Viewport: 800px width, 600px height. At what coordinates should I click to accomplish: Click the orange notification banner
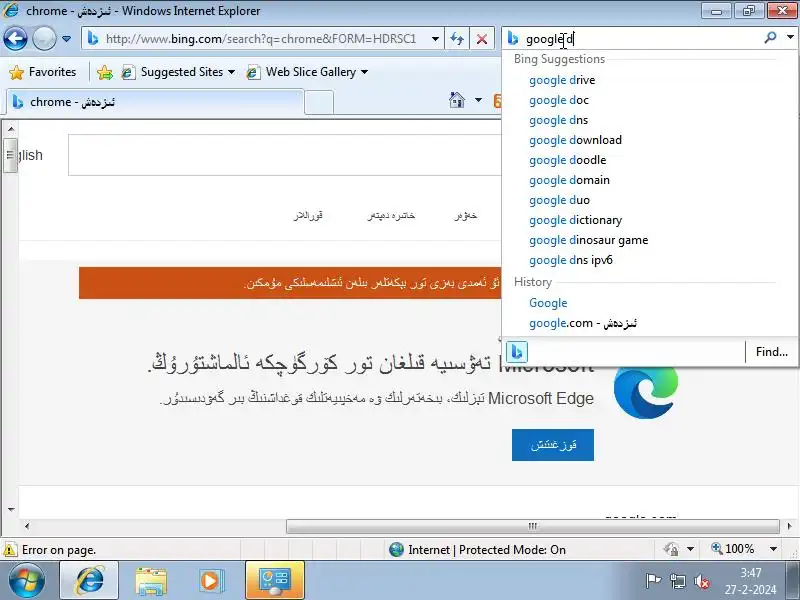click(290, 283)
